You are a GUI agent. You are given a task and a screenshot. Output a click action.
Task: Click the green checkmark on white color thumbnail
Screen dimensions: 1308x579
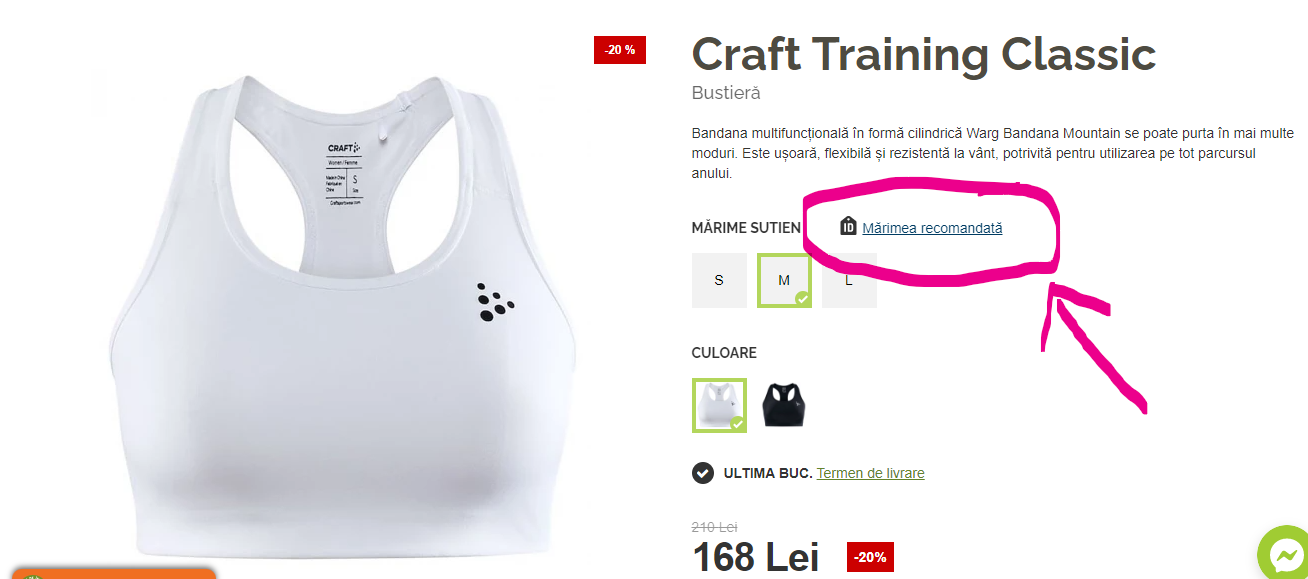click(x=737, y=423)
